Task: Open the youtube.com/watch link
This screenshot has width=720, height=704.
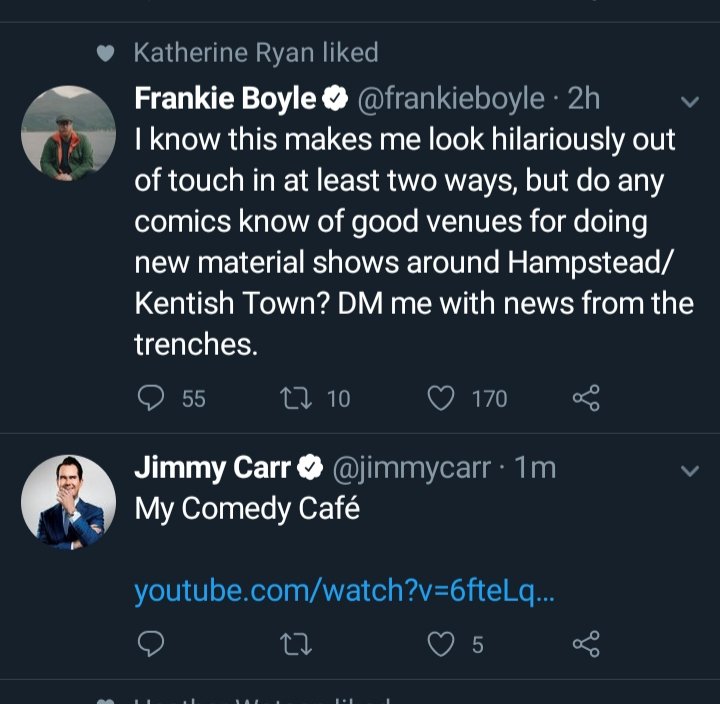Action: pos(344,591)
